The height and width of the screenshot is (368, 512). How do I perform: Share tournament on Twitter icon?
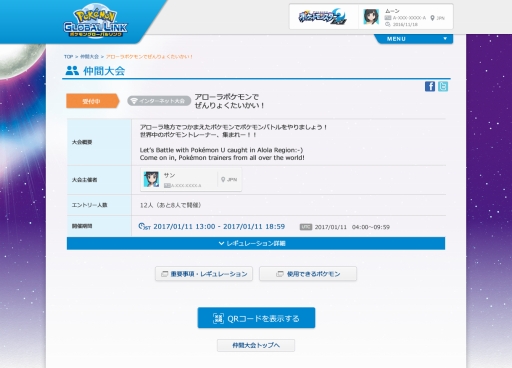point(443,86)
